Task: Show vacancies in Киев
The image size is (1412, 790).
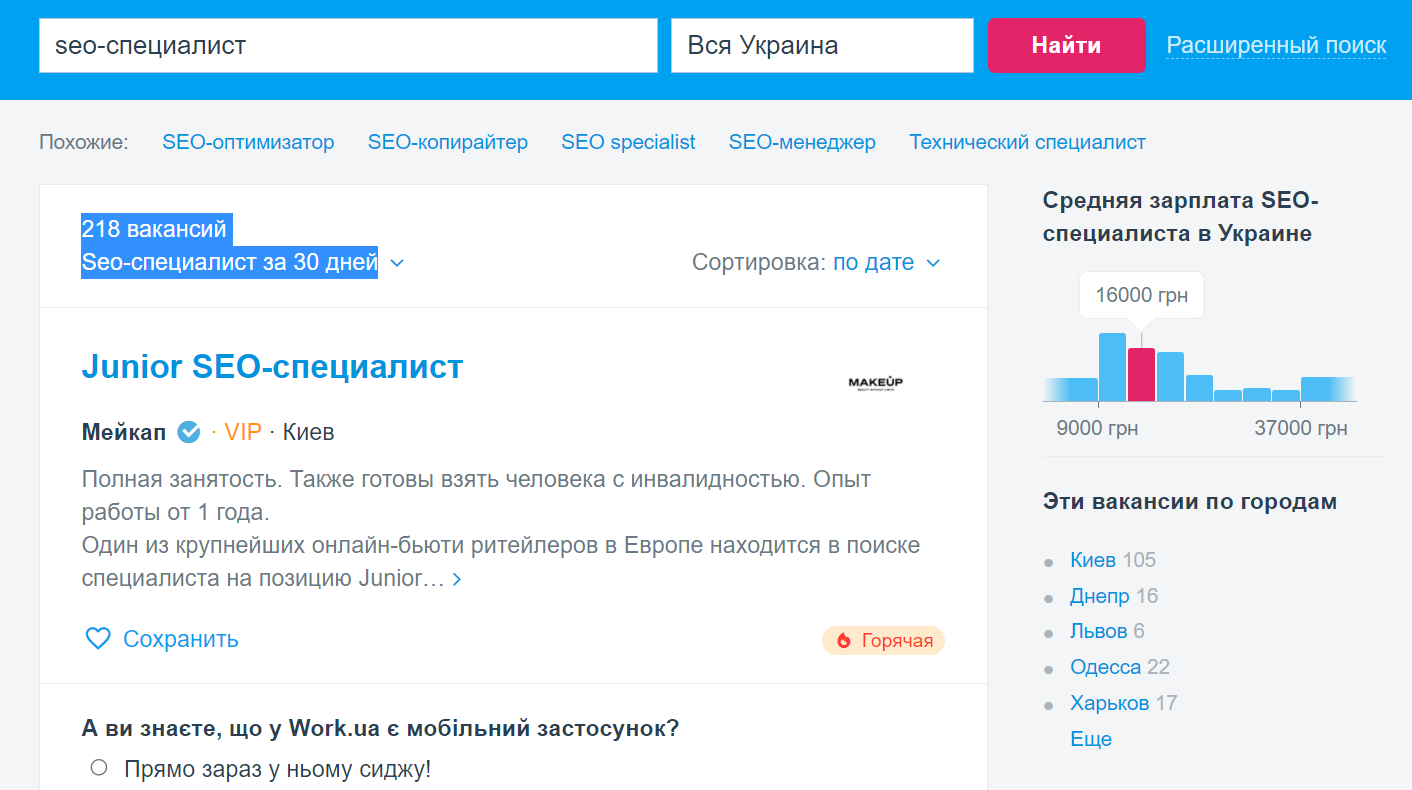Action: point(1094,560)
